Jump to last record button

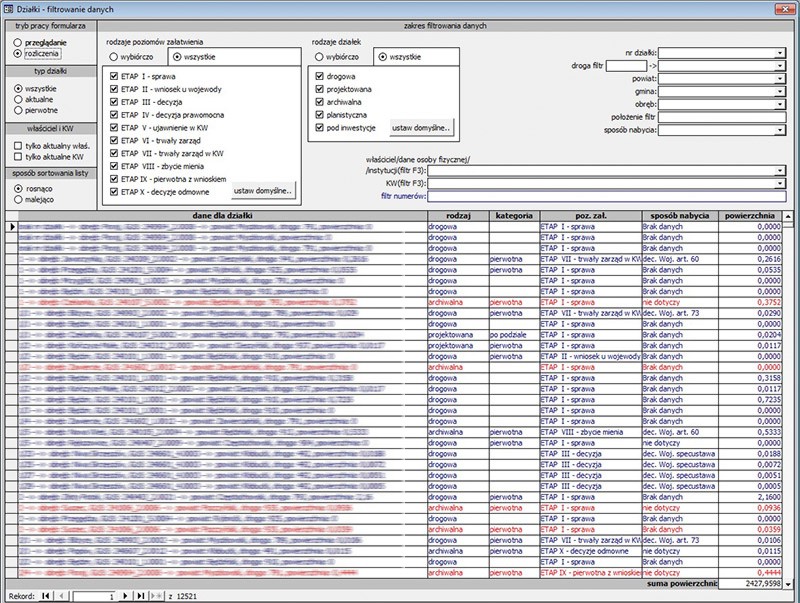141,595
